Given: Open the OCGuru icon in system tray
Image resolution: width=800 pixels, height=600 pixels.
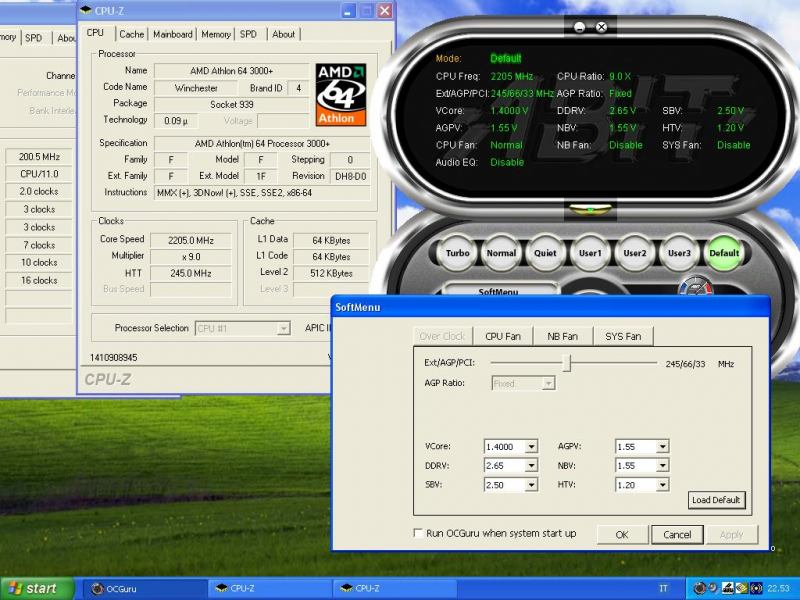Looking at the screenshot, I should pyautogui.click(x=699, y=588).
